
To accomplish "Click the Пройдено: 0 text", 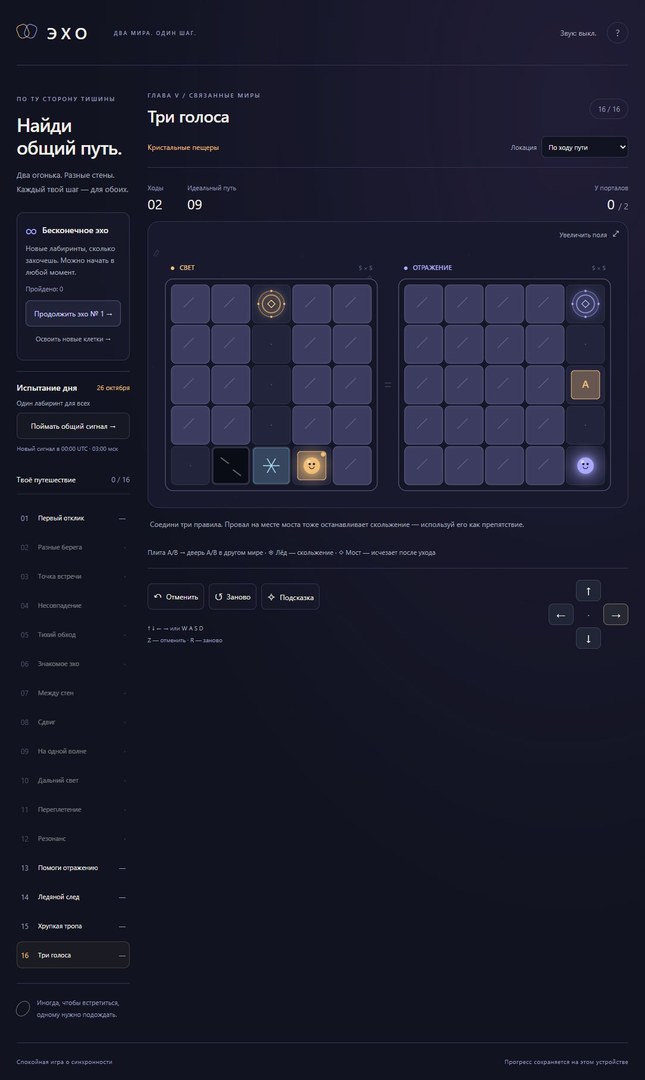I will click(44, 289).
